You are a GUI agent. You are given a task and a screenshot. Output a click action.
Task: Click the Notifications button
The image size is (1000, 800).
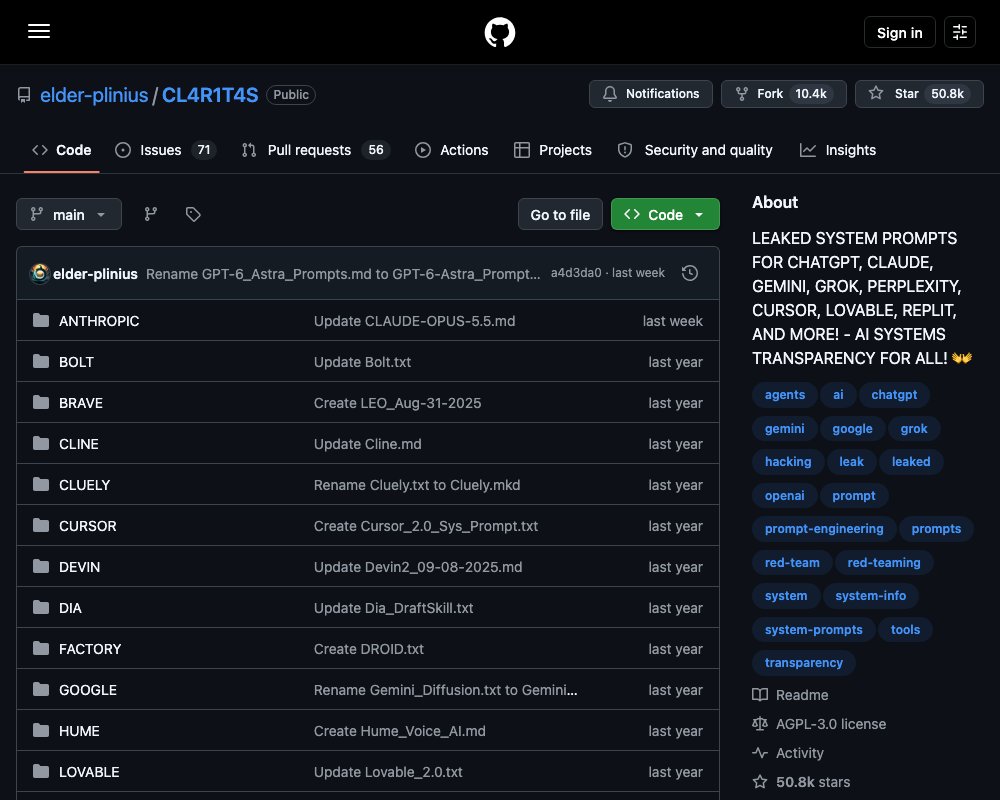(651, 94)
